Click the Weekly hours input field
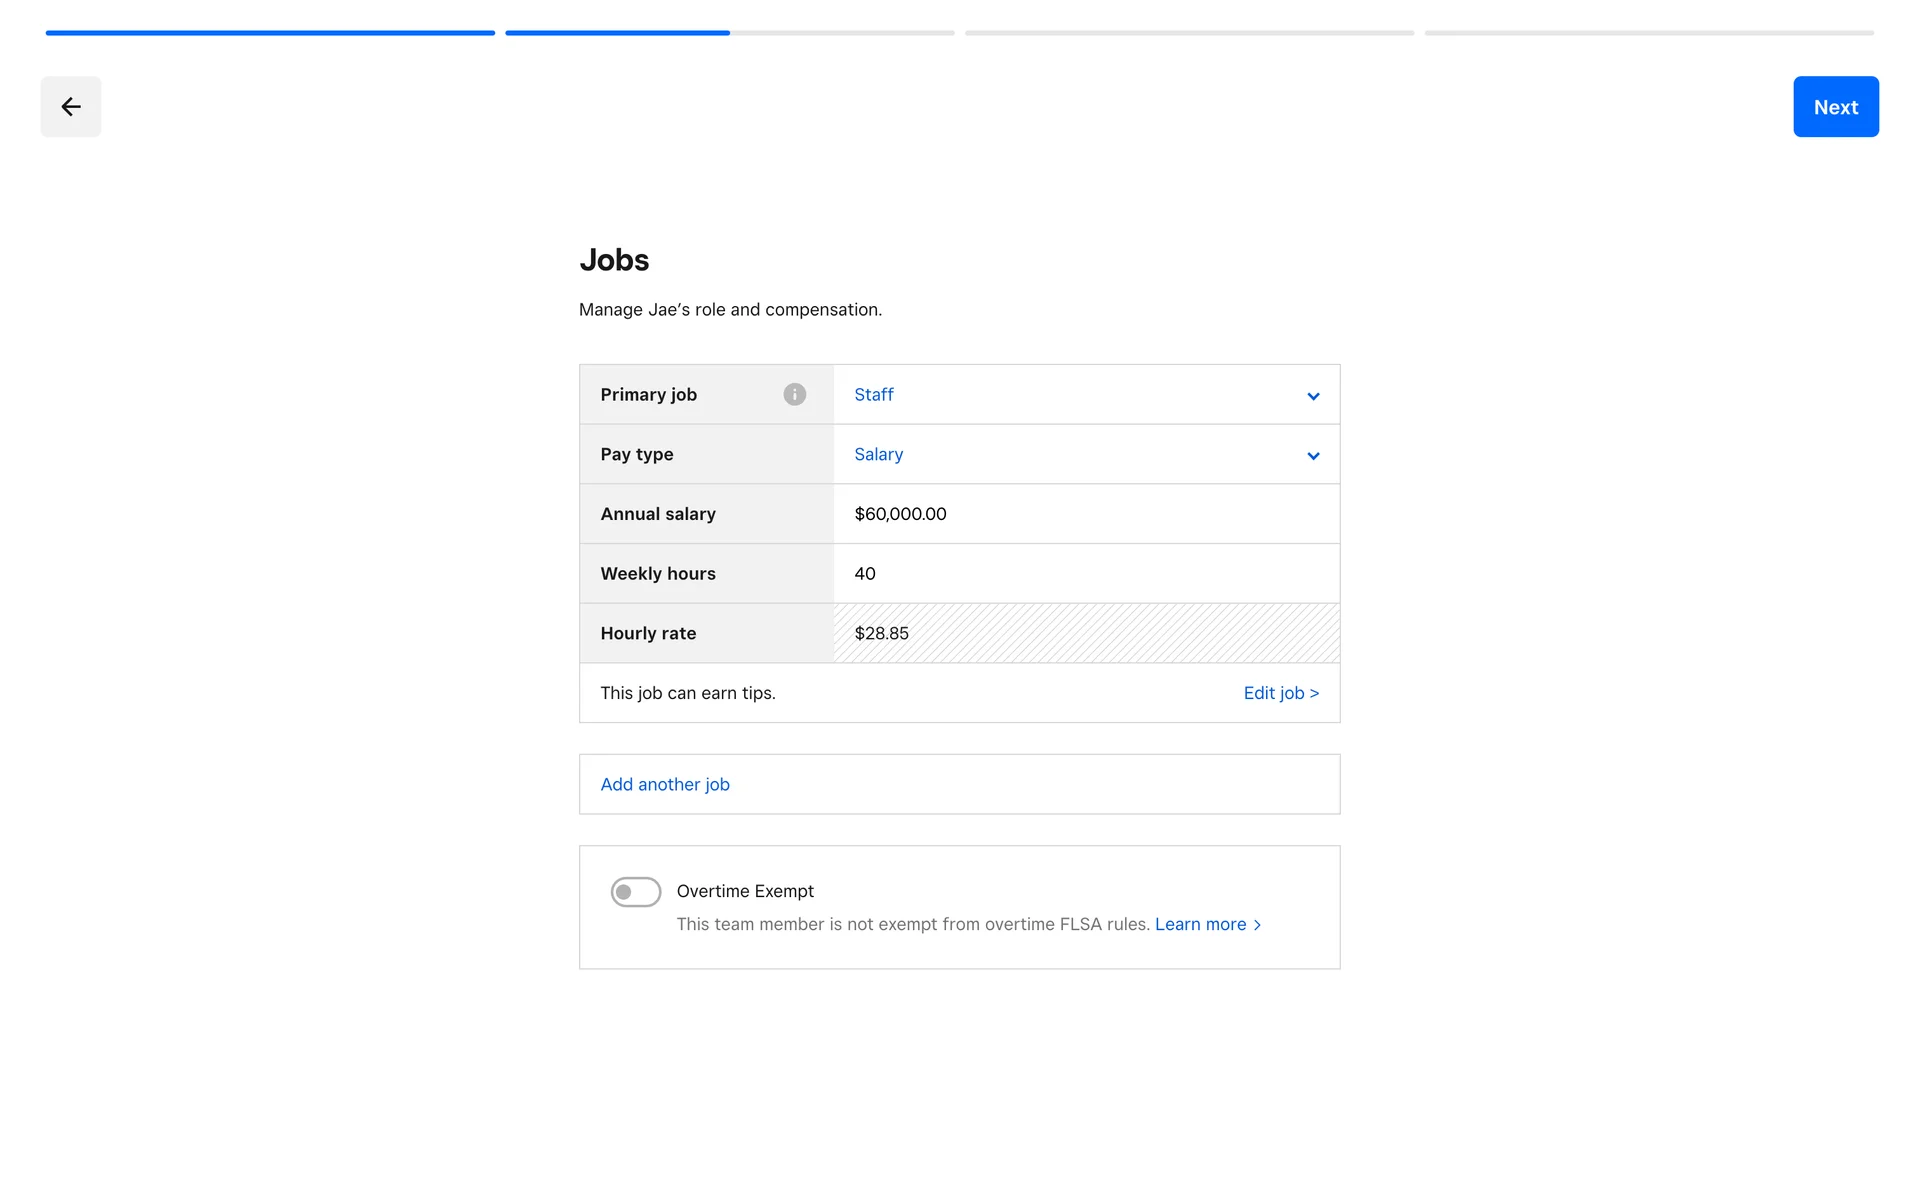The image size is (1920, 1200). tap(1085, 574)
